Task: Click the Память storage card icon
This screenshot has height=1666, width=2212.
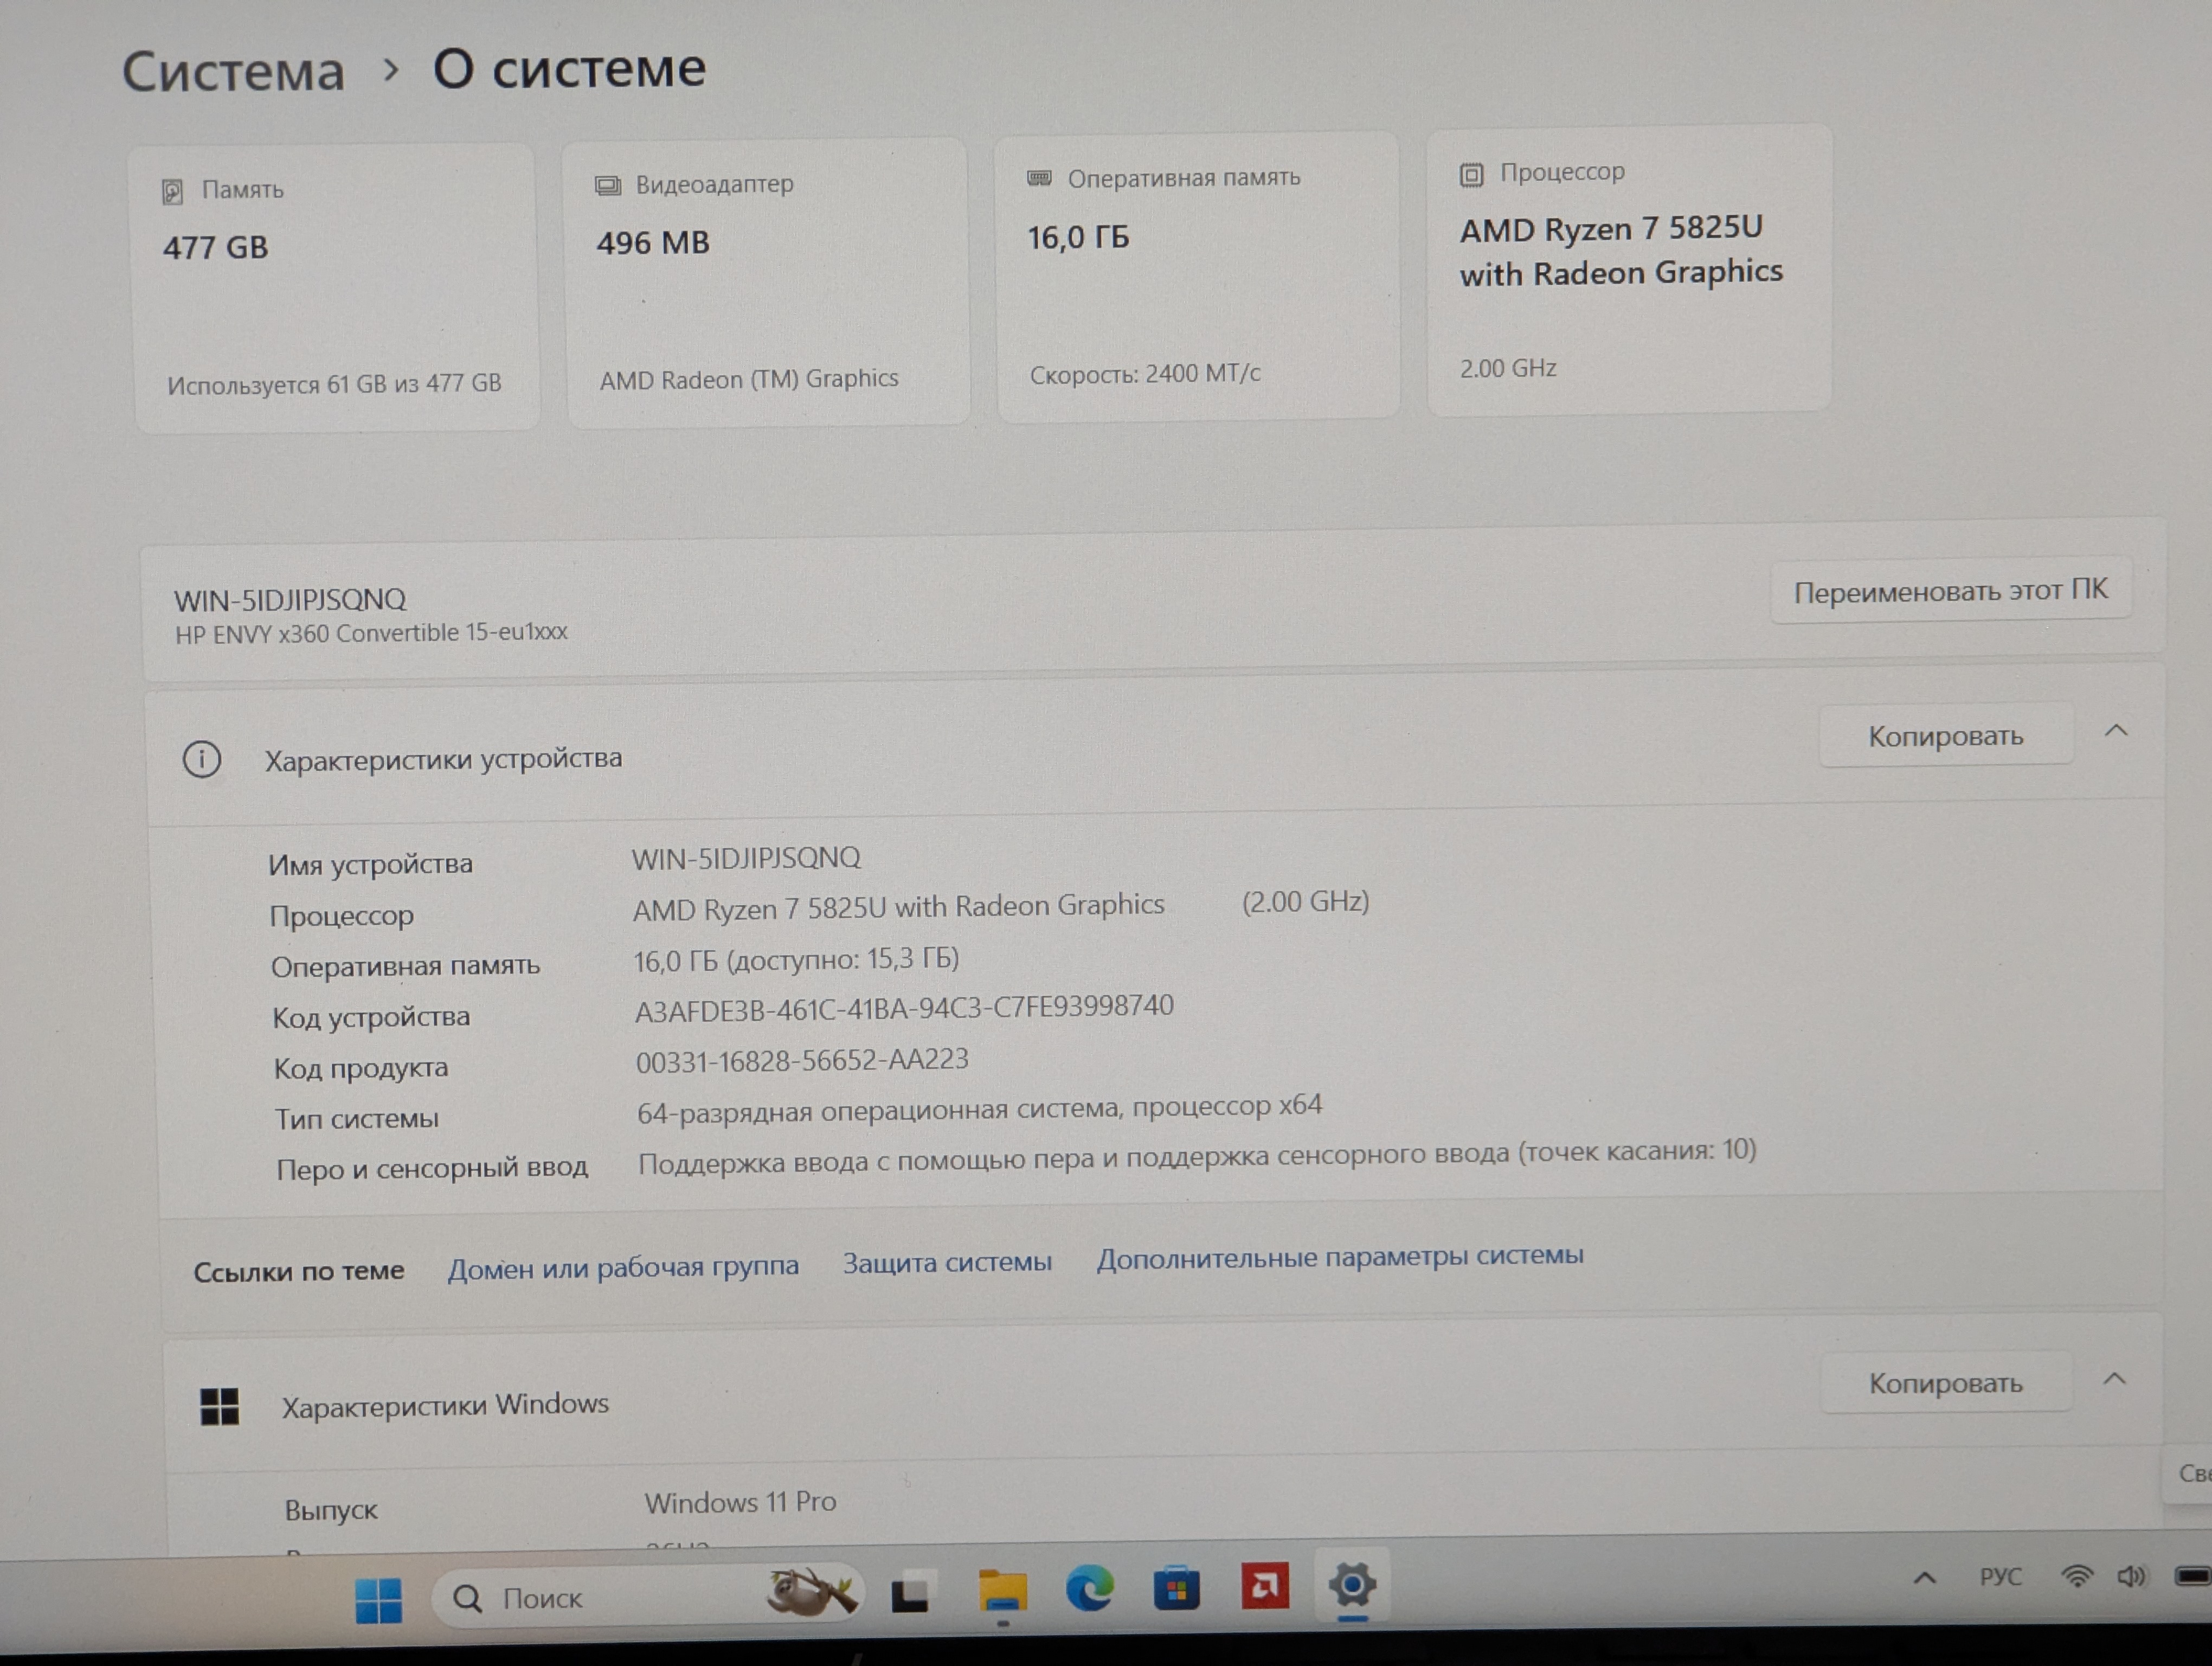Action: (172, 191)
